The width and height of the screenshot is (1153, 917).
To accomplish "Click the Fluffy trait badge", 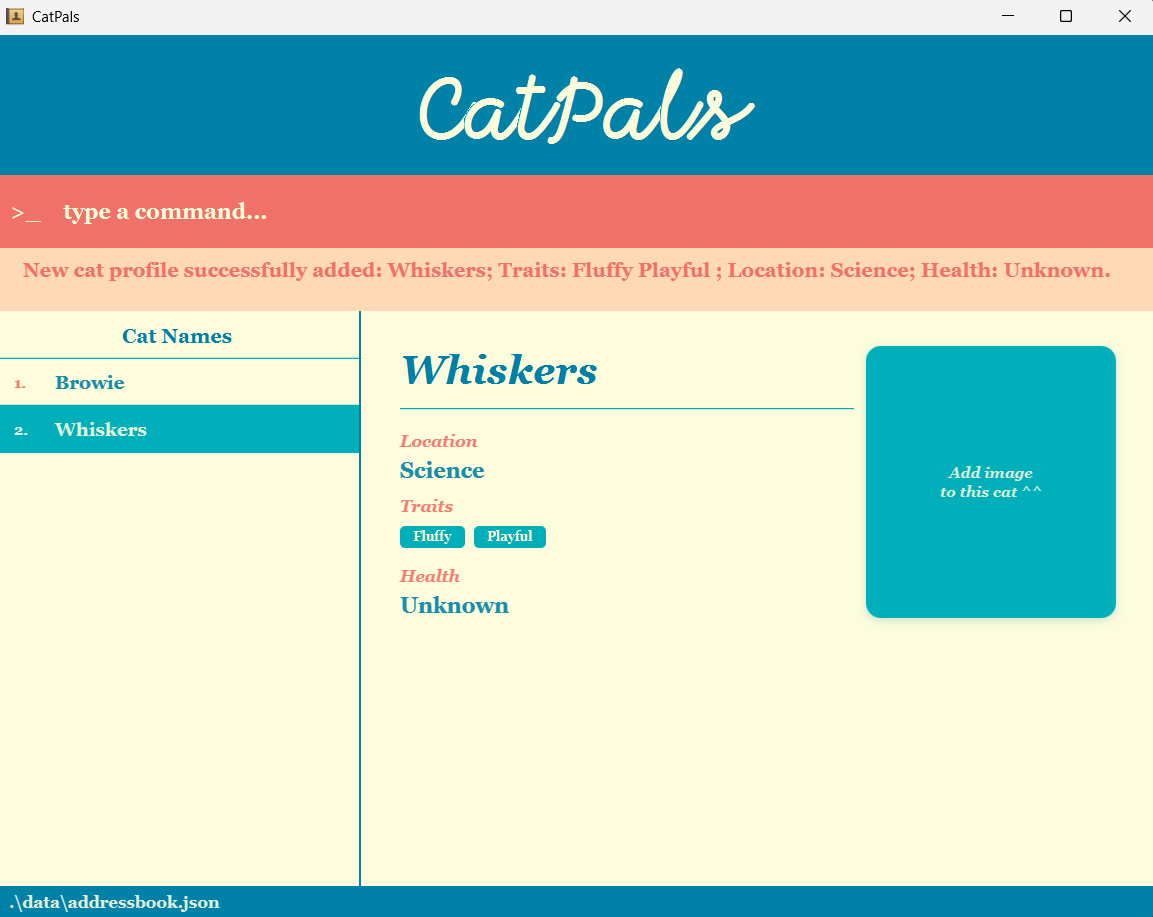I will coord(432,536).
